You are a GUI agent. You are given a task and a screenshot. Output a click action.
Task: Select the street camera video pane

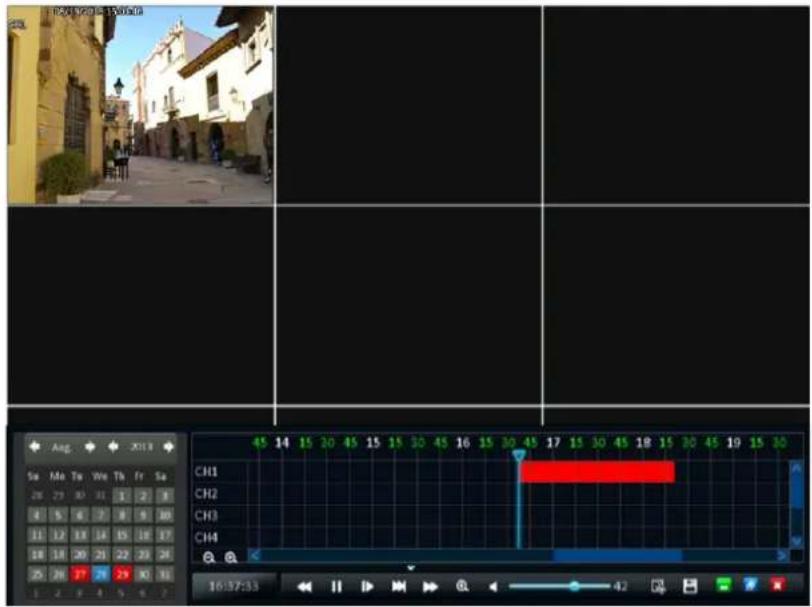point(140,106)
